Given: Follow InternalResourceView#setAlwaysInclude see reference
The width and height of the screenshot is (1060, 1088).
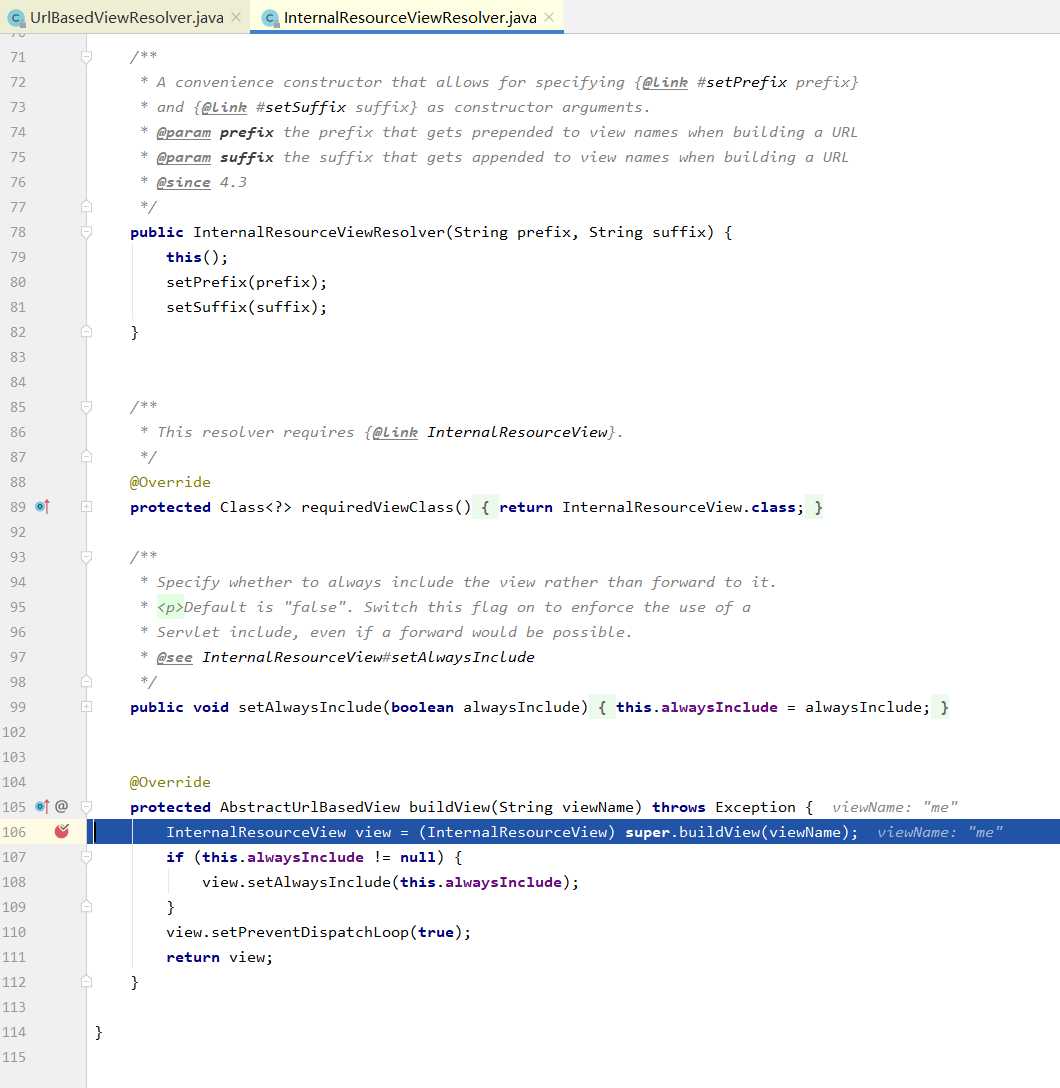Looking at the screenshot, I should tap(368, 656).
